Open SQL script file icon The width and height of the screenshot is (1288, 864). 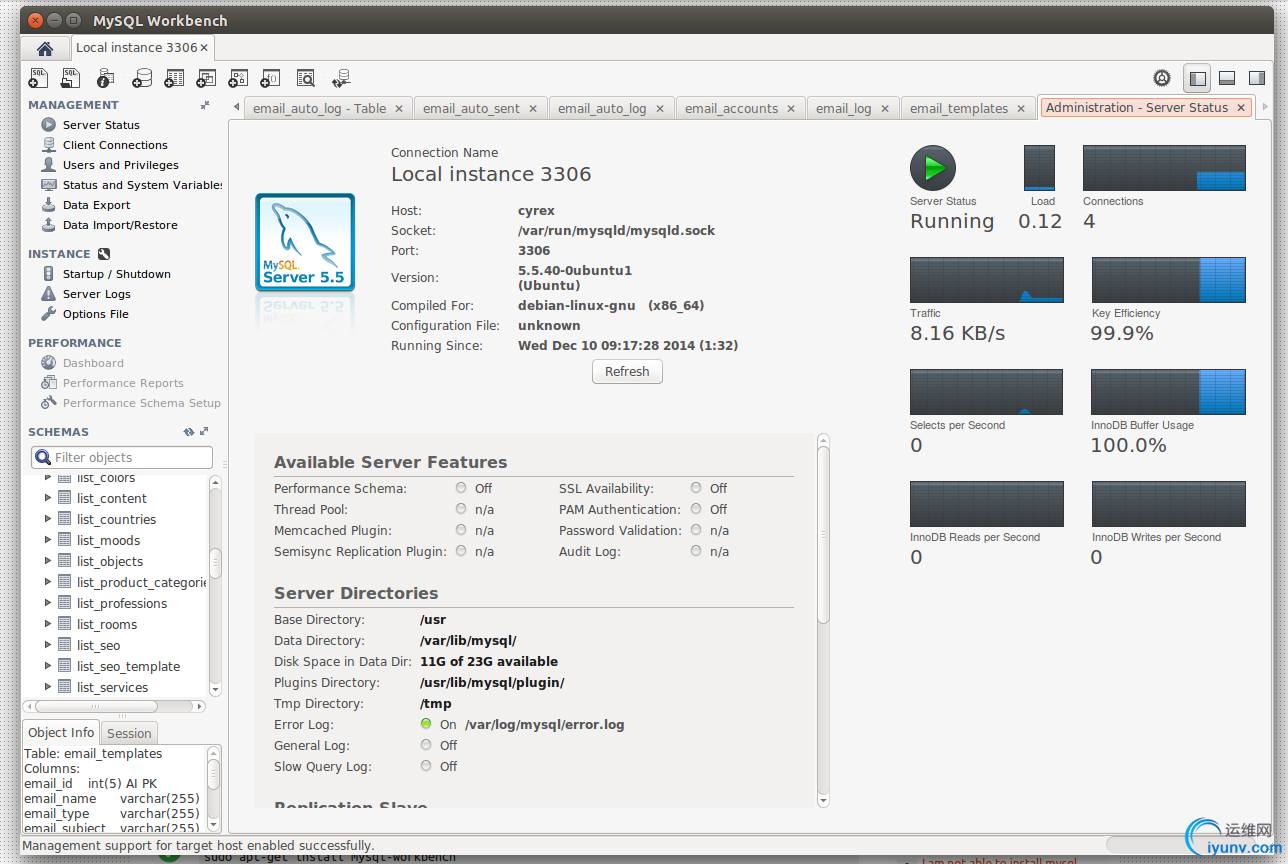tap(70, 77)
